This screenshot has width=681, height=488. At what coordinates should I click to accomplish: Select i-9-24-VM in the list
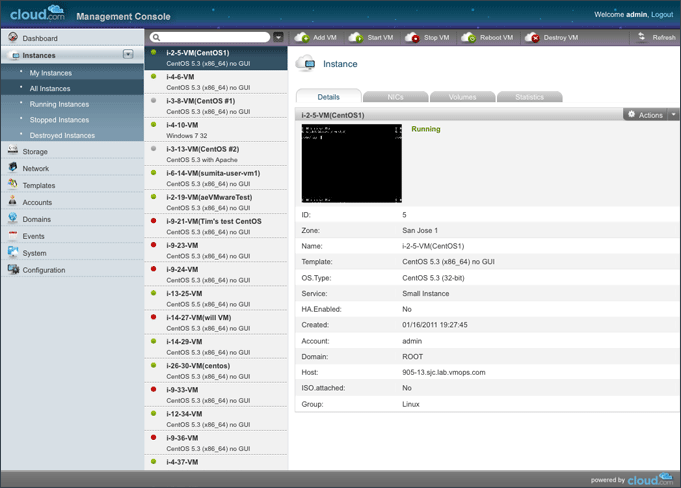(216, 274)
